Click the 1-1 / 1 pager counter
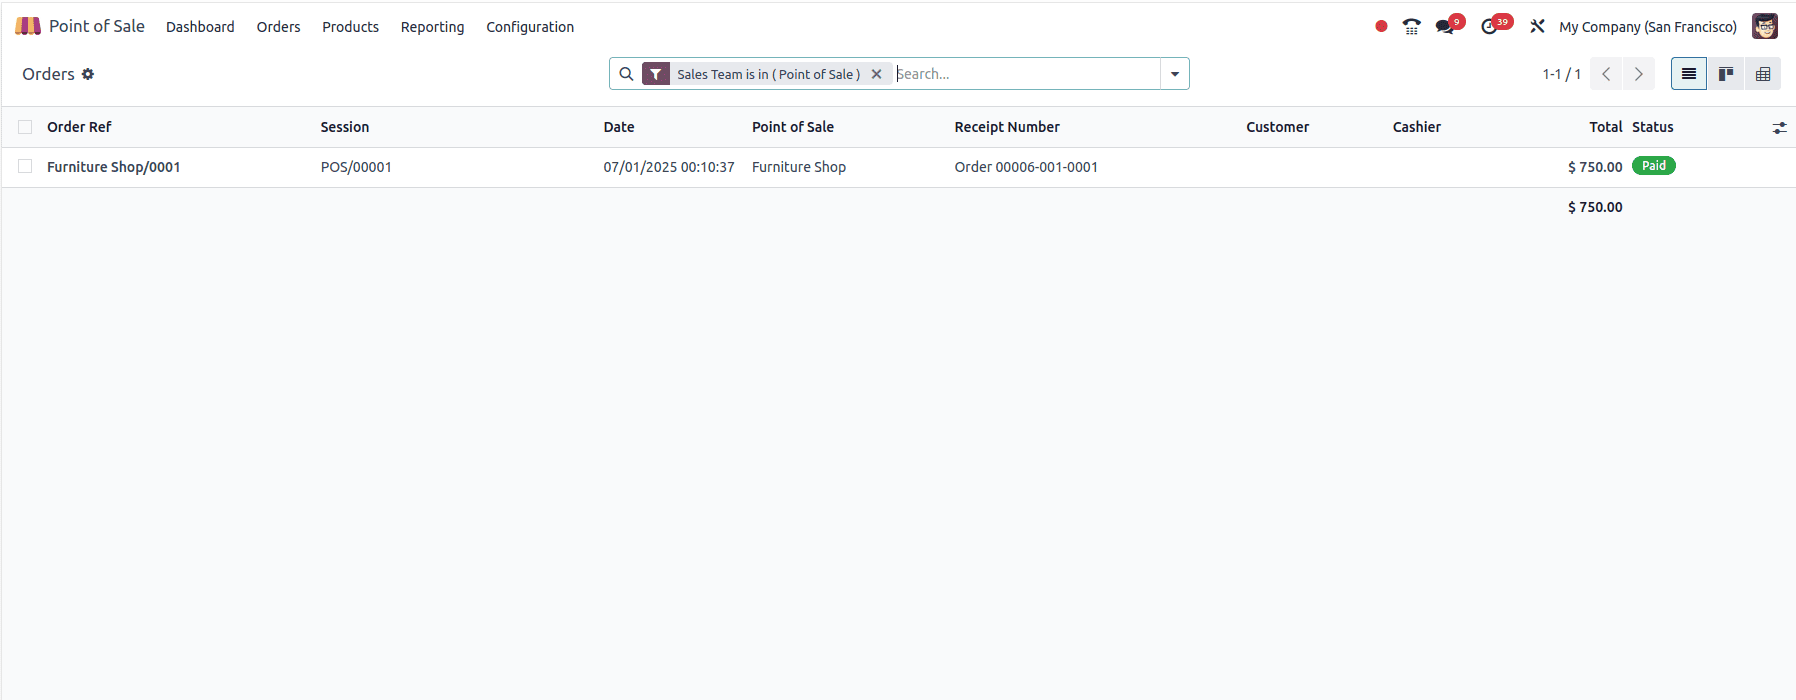 pyautogui.click(x=1561, y=74)
